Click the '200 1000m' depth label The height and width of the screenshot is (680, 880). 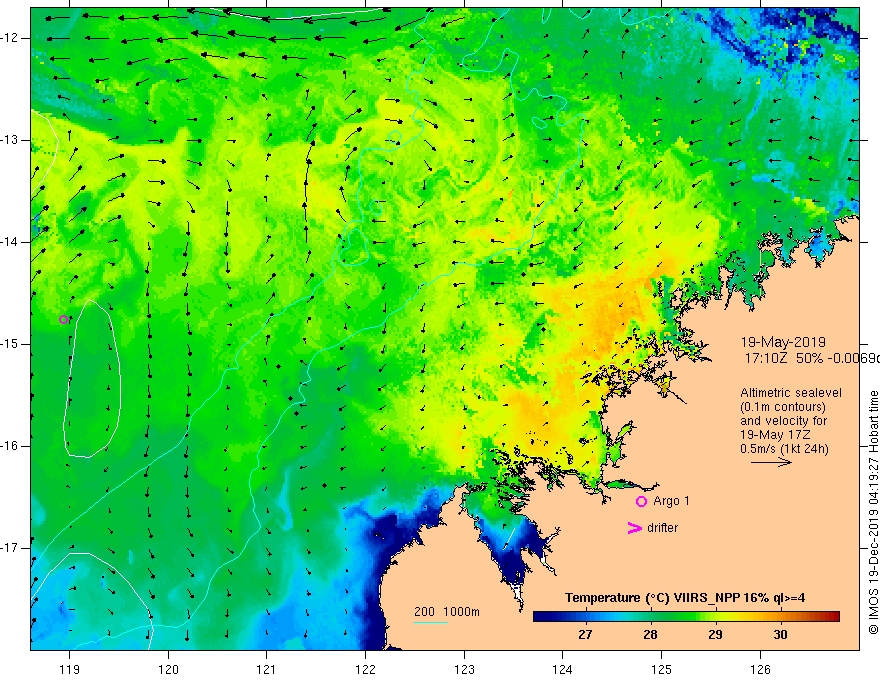click(x=447, y=612)
